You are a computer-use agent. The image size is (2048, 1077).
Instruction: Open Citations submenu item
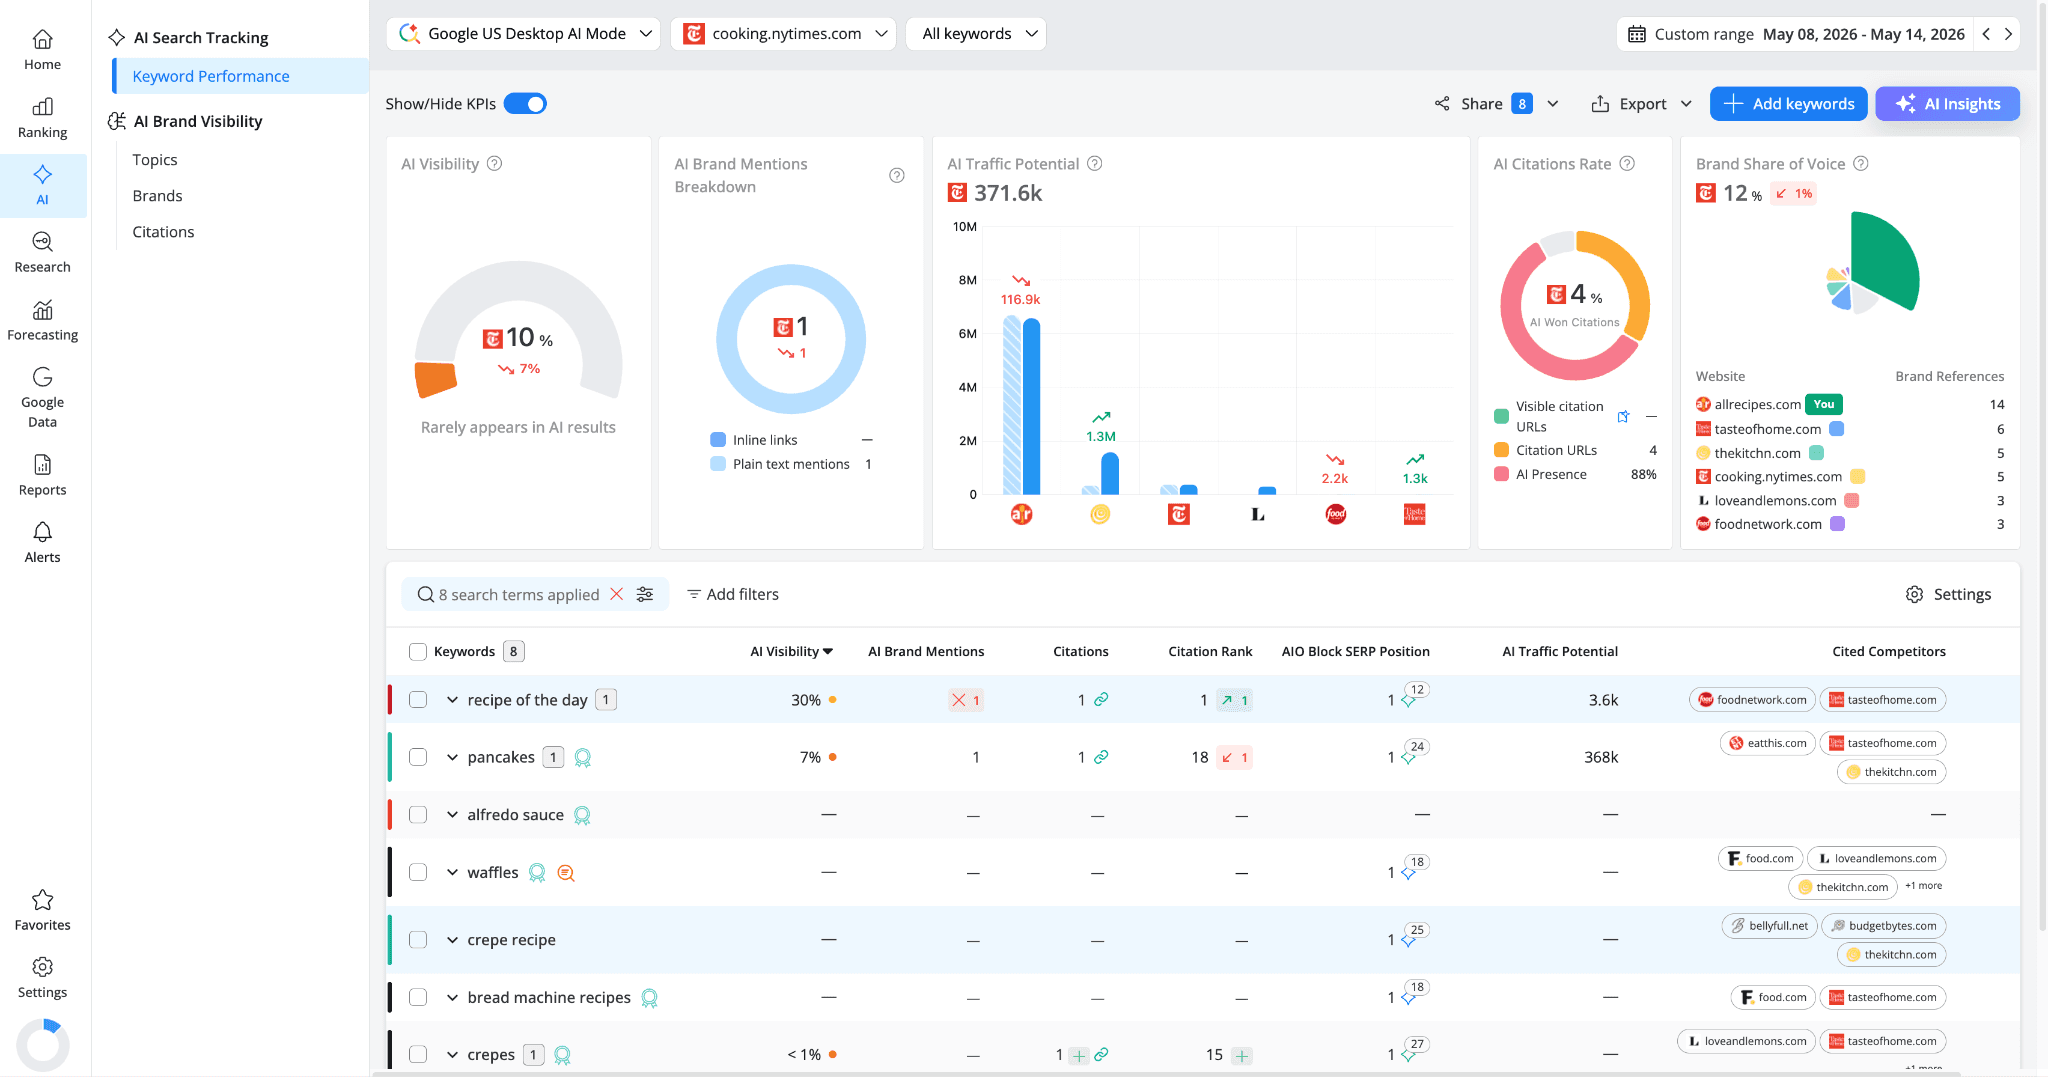[x=164, y=232]
